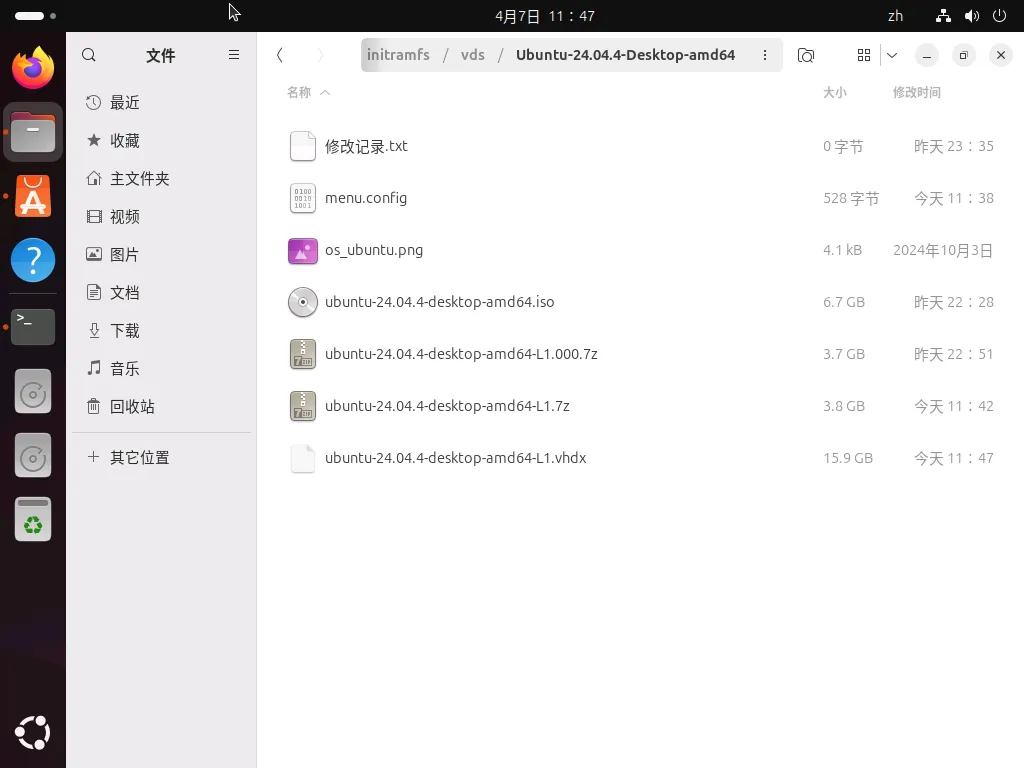The width and height of the screenshot is (1024, 768).
Task: Click the blank icon of L1.vhdx file
Action: coord(303,458)
